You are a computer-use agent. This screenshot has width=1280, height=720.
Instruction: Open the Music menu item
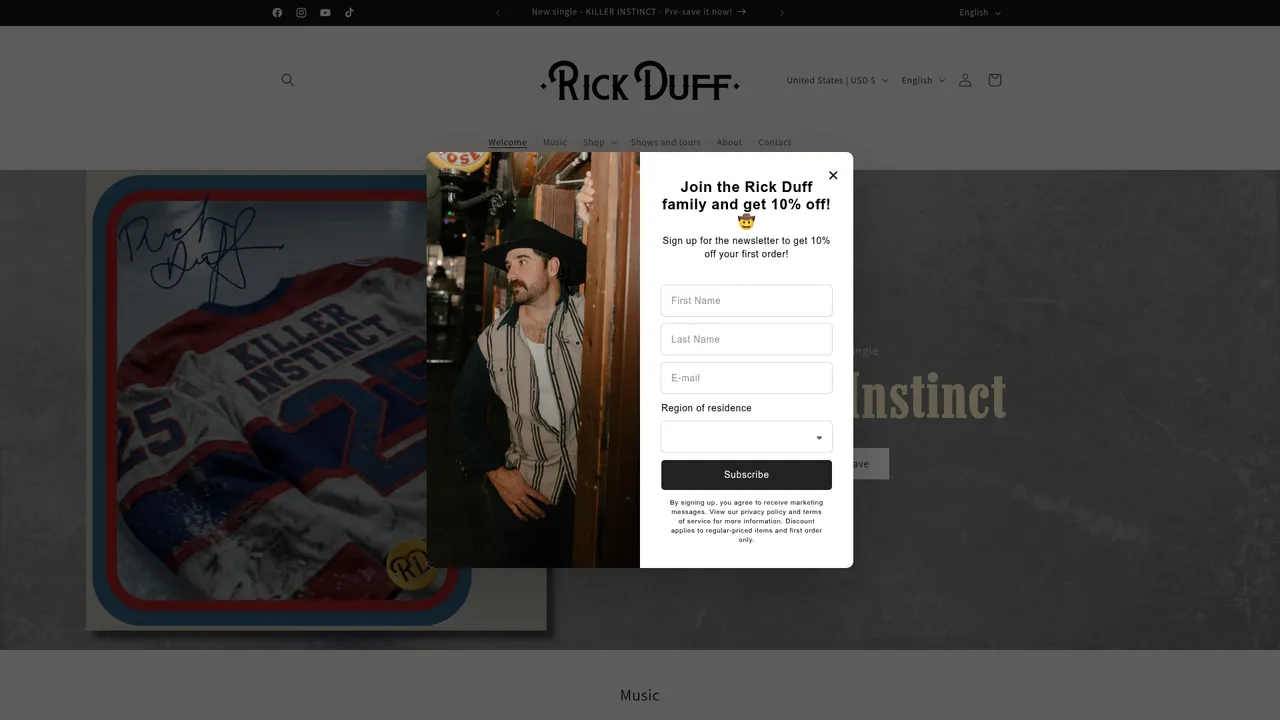click(x=555, y=142)
